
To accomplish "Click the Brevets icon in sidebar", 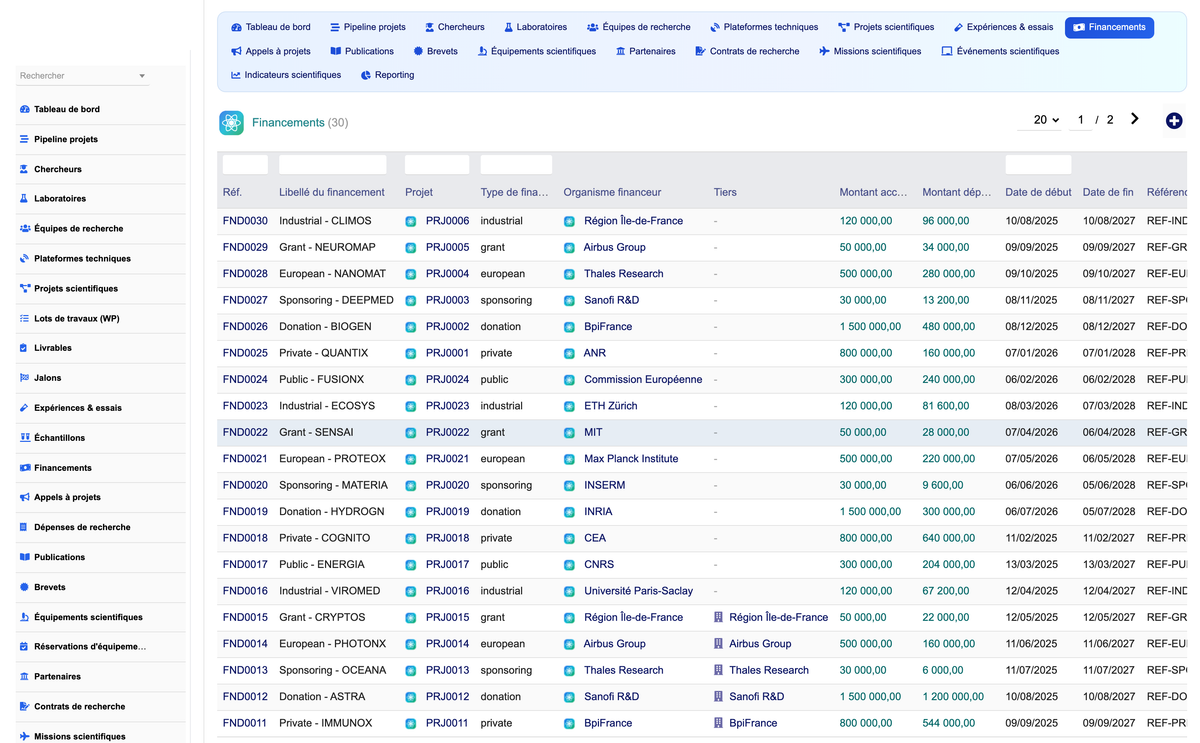I will [24, 587].
